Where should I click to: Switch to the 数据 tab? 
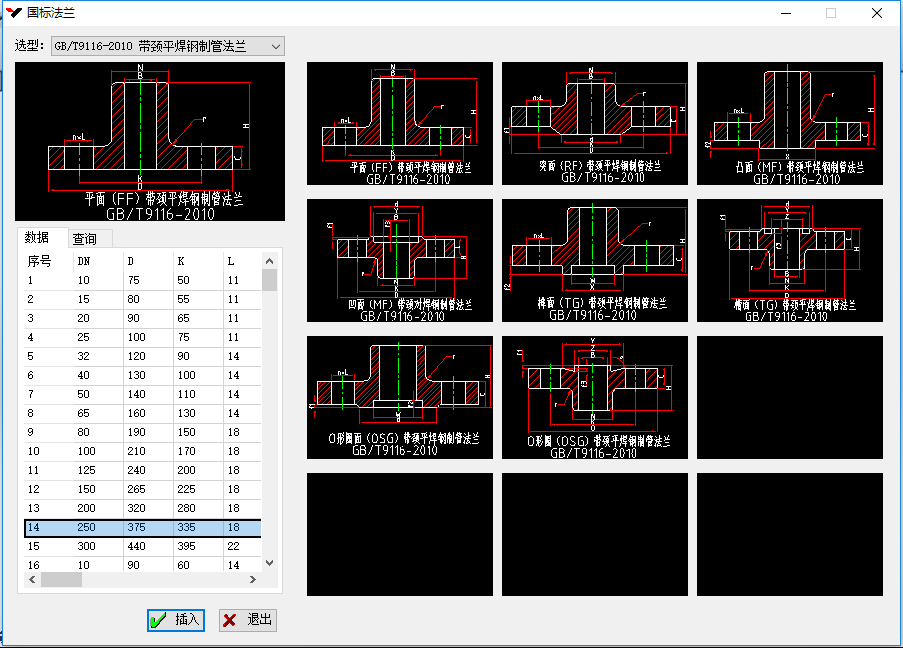tap(37, 238)
